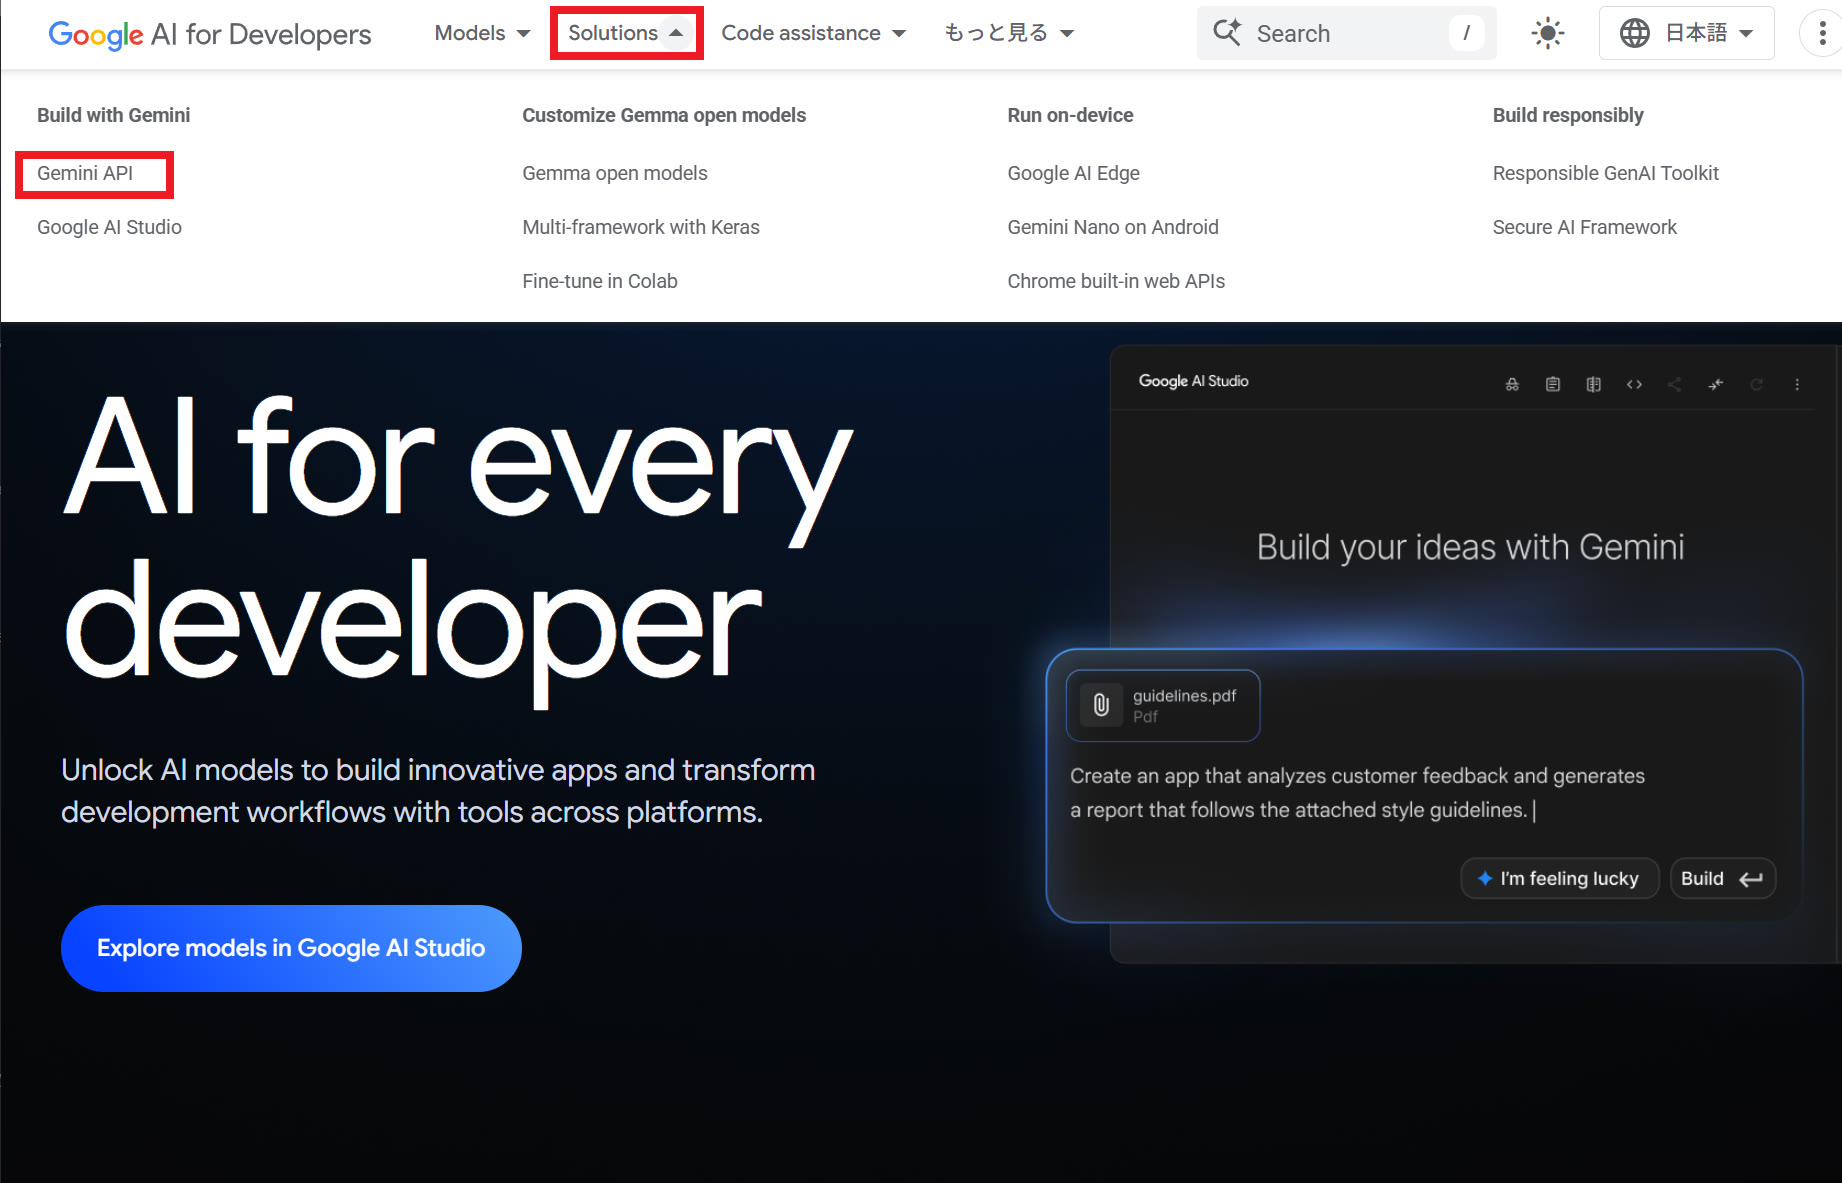Click the code brackets icon in AI Studio panel
The width and height of the screenshot is (1842, 1183).
click(1634, 384)
